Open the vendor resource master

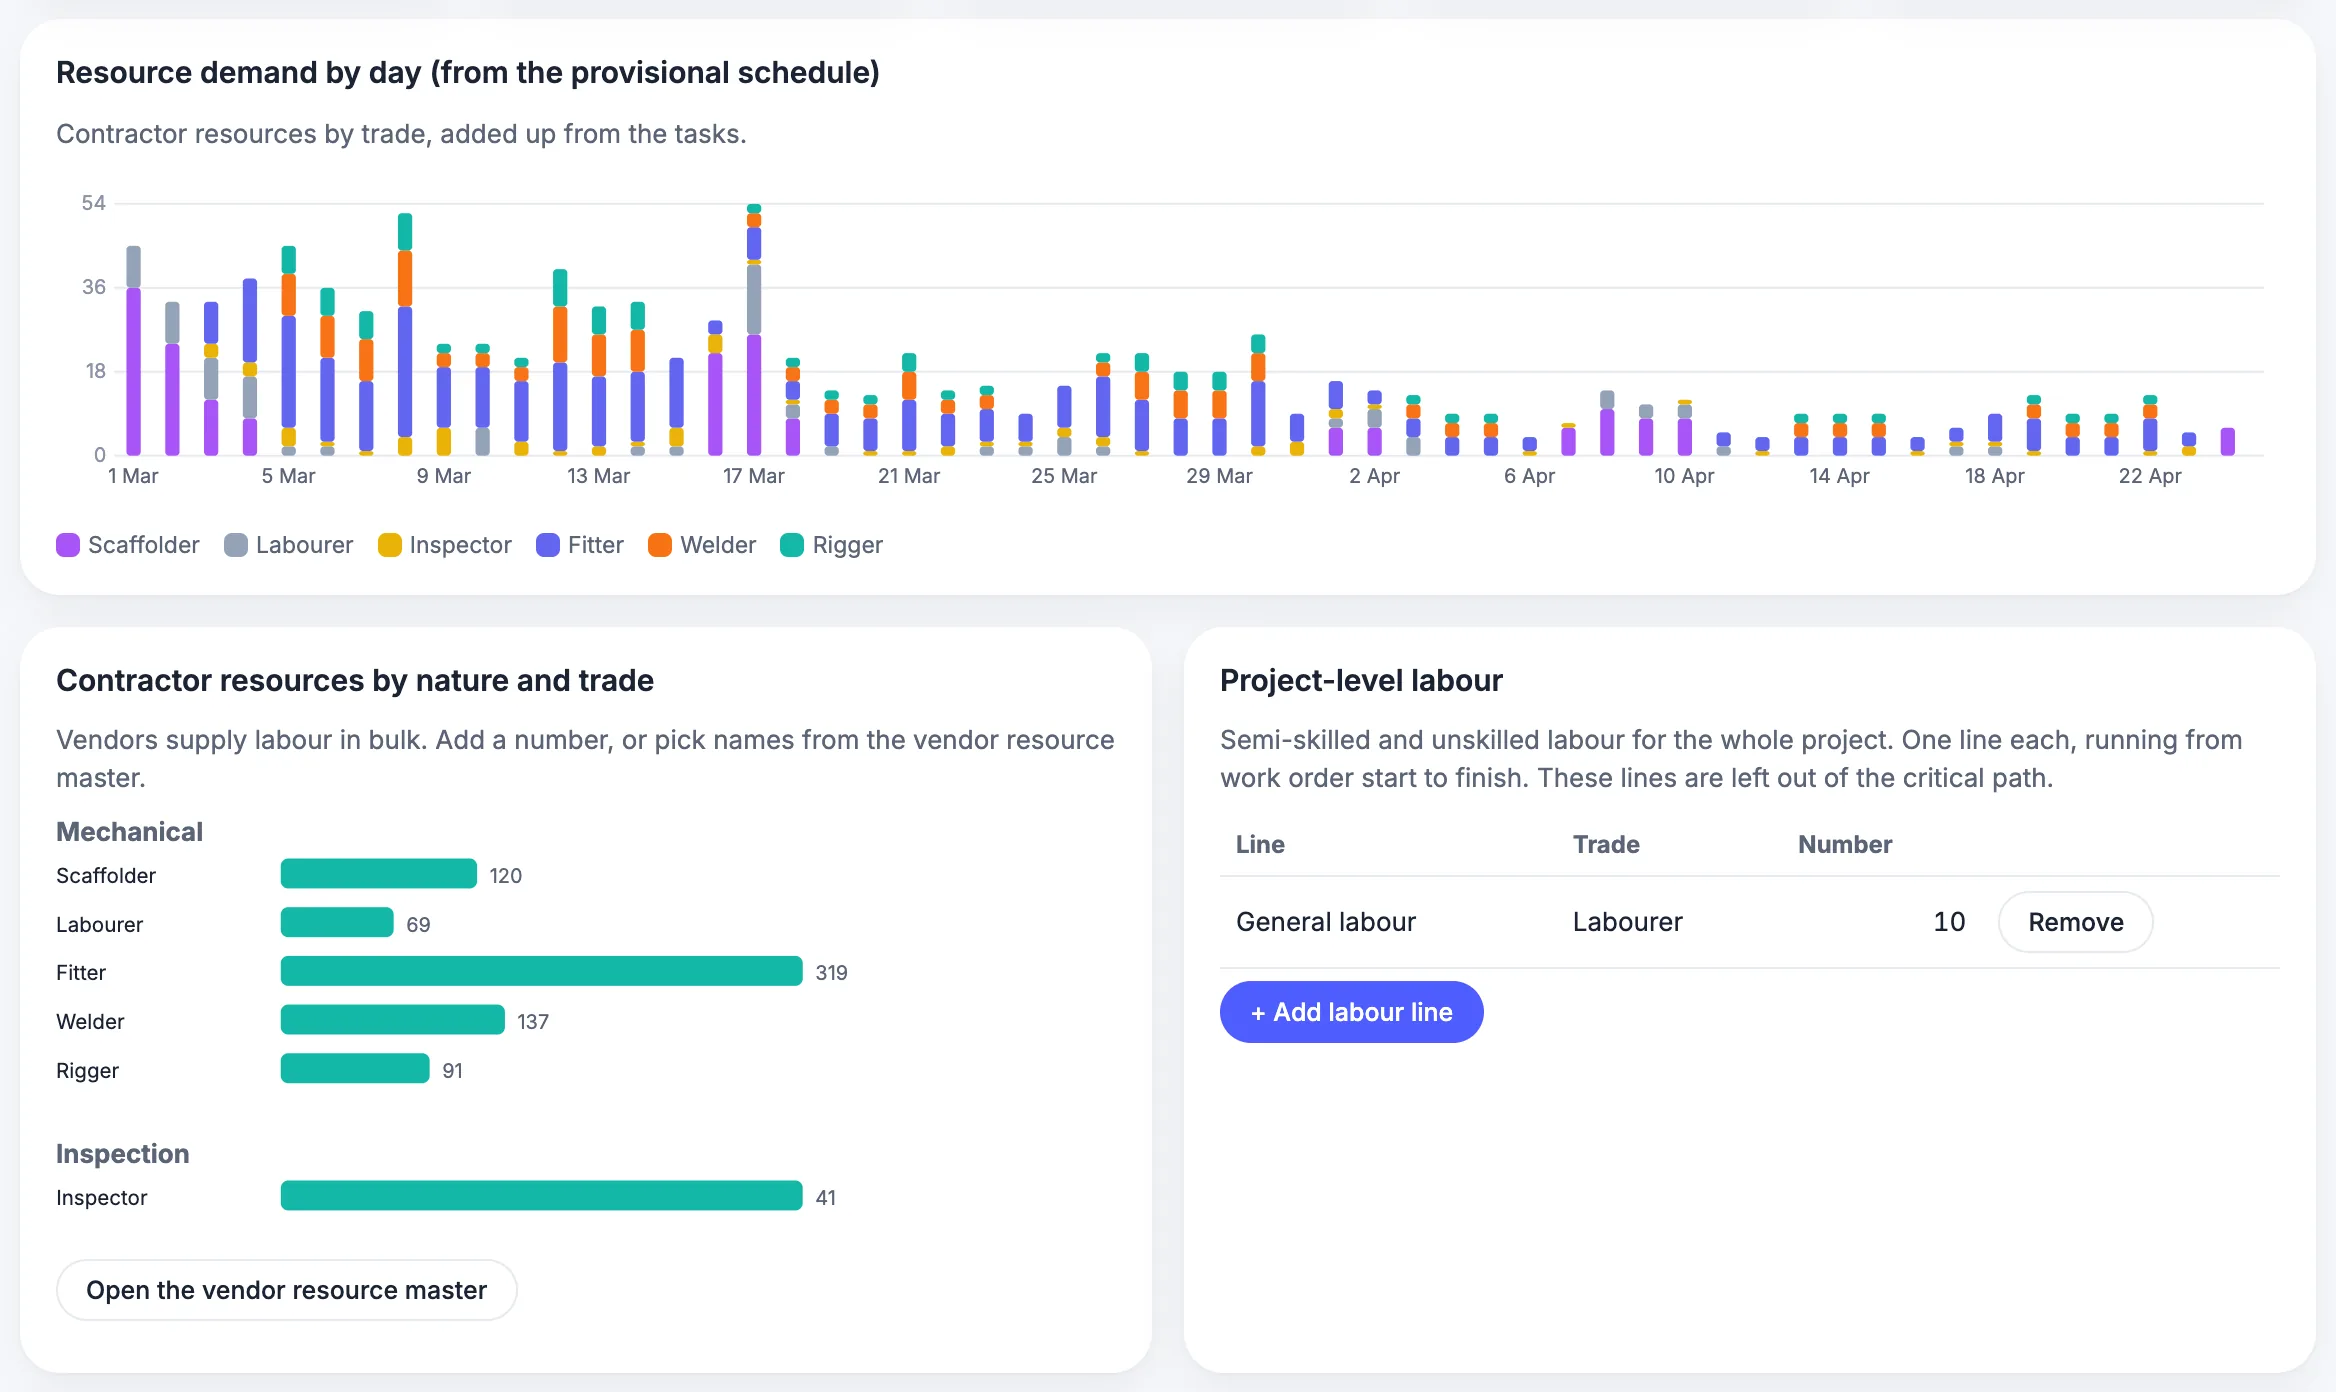point(286,1290)
